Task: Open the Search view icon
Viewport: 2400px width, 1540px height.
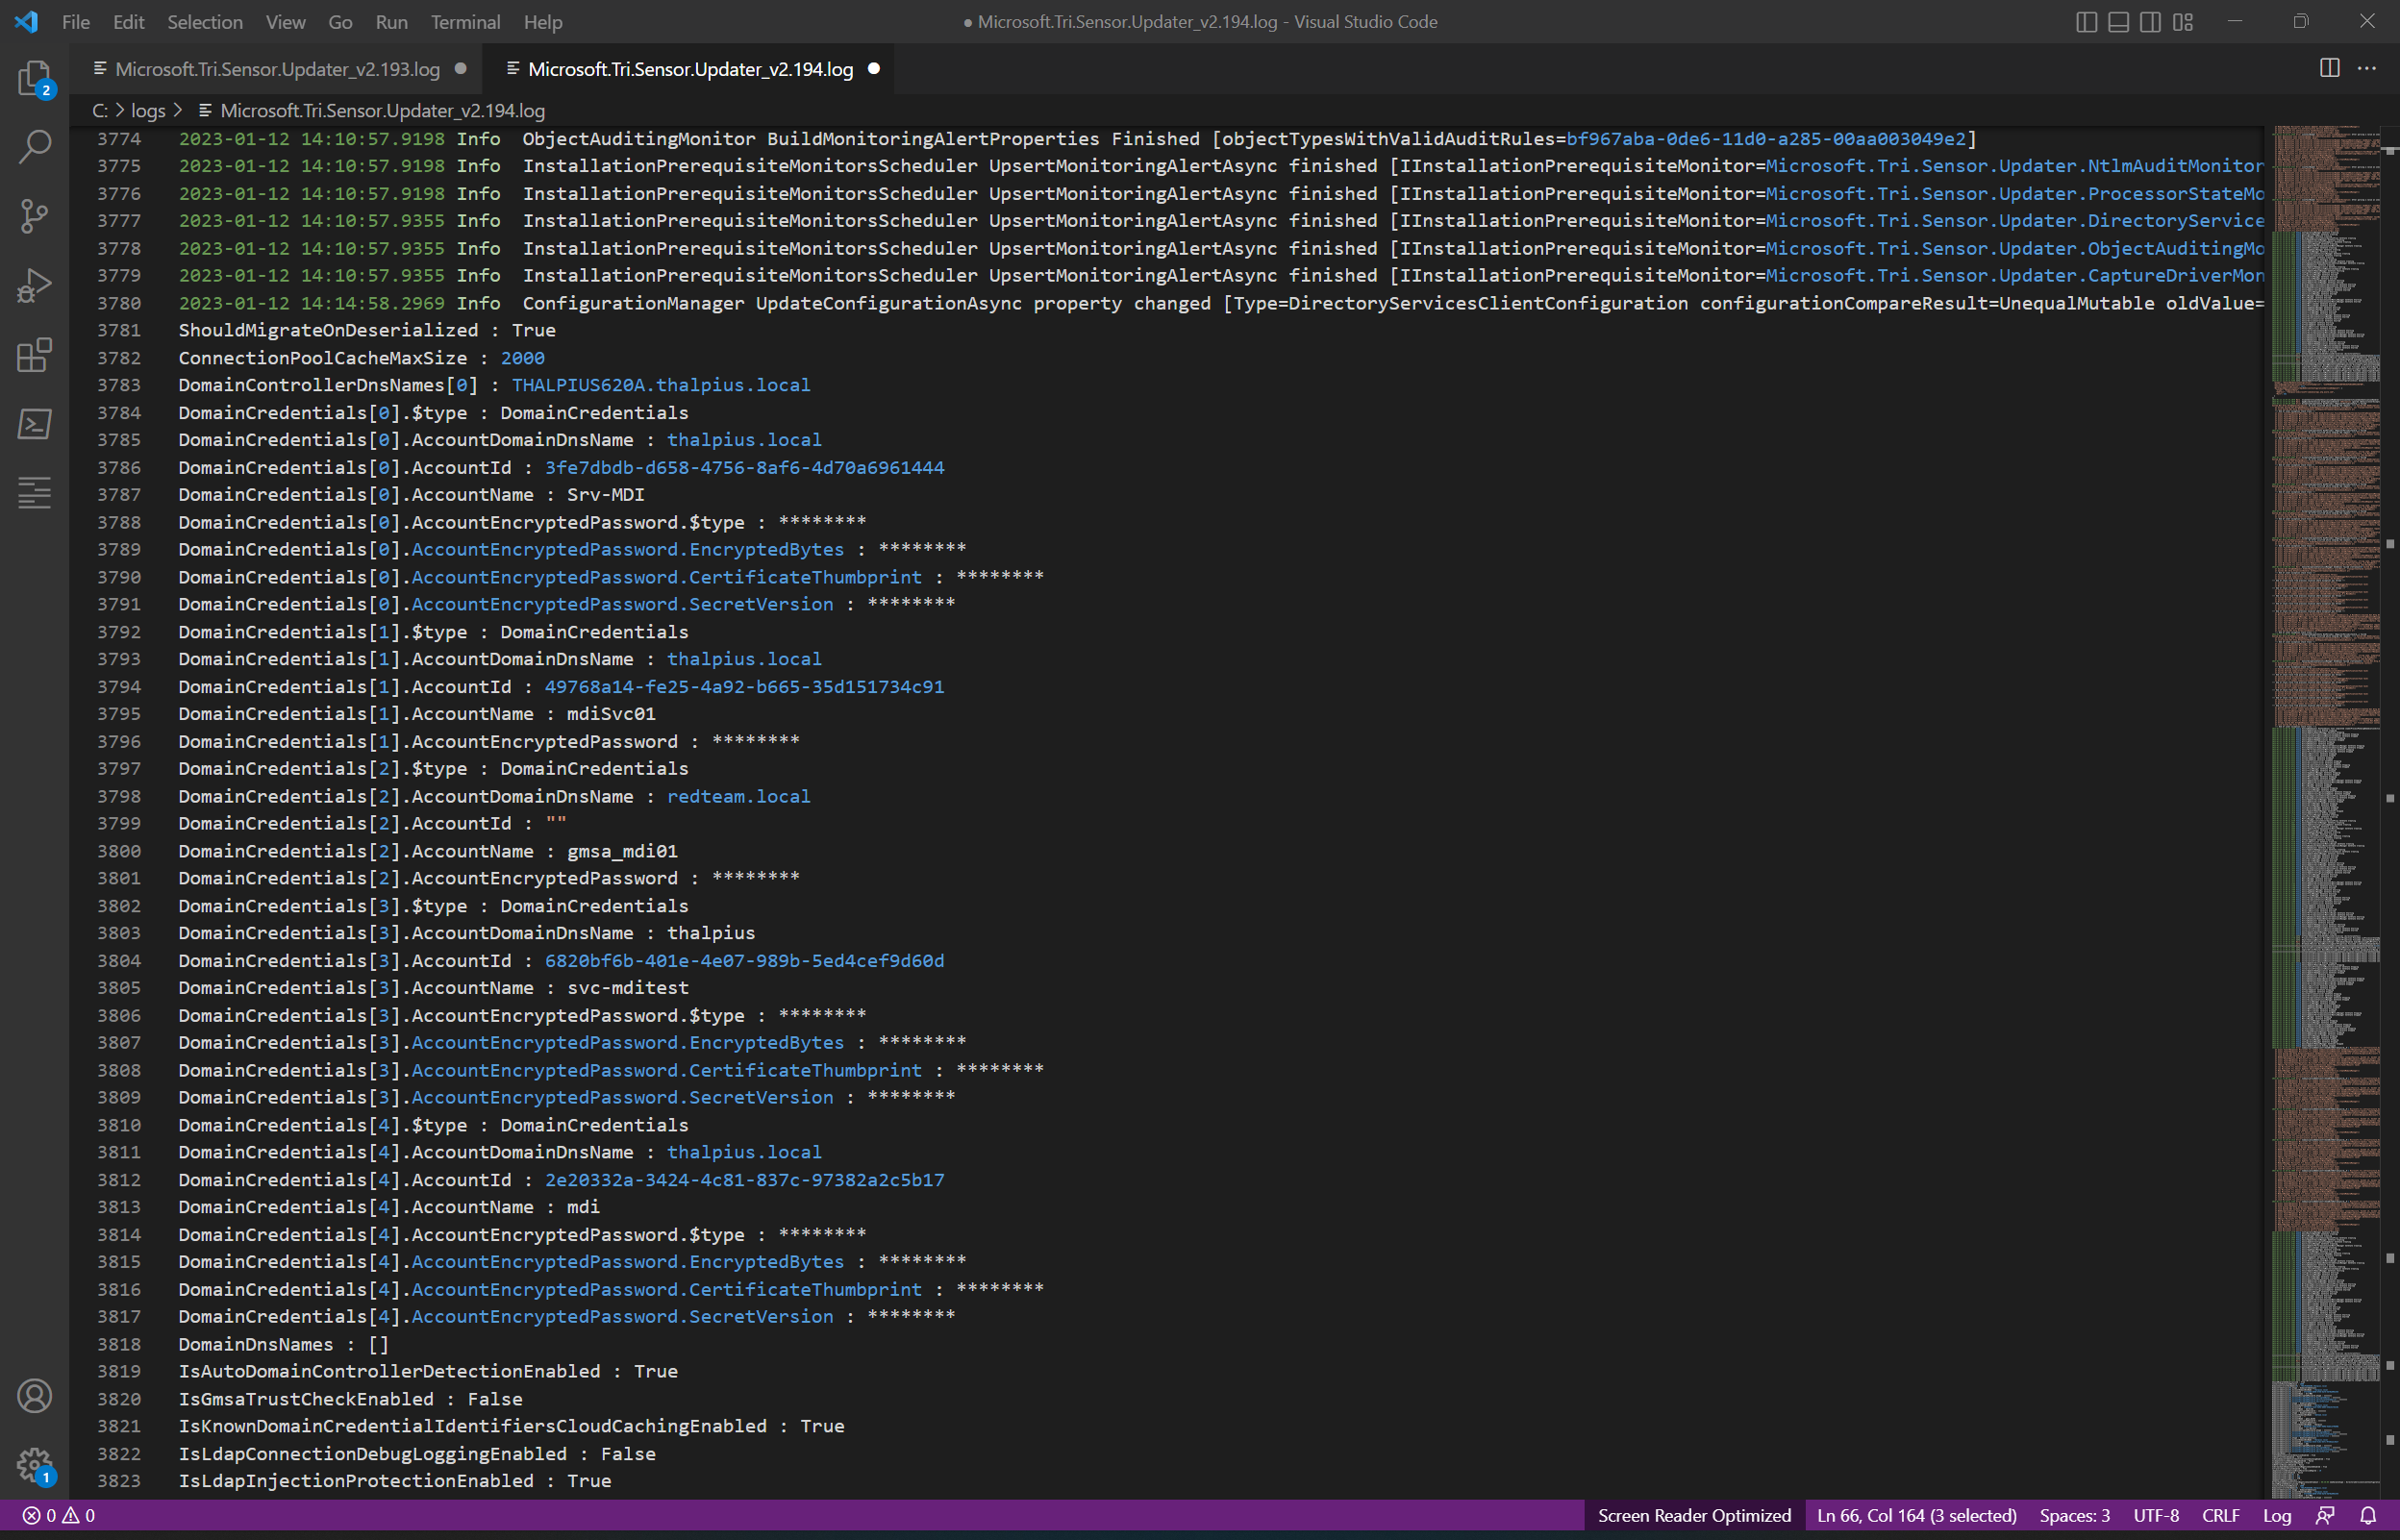Action: [34, 147]
